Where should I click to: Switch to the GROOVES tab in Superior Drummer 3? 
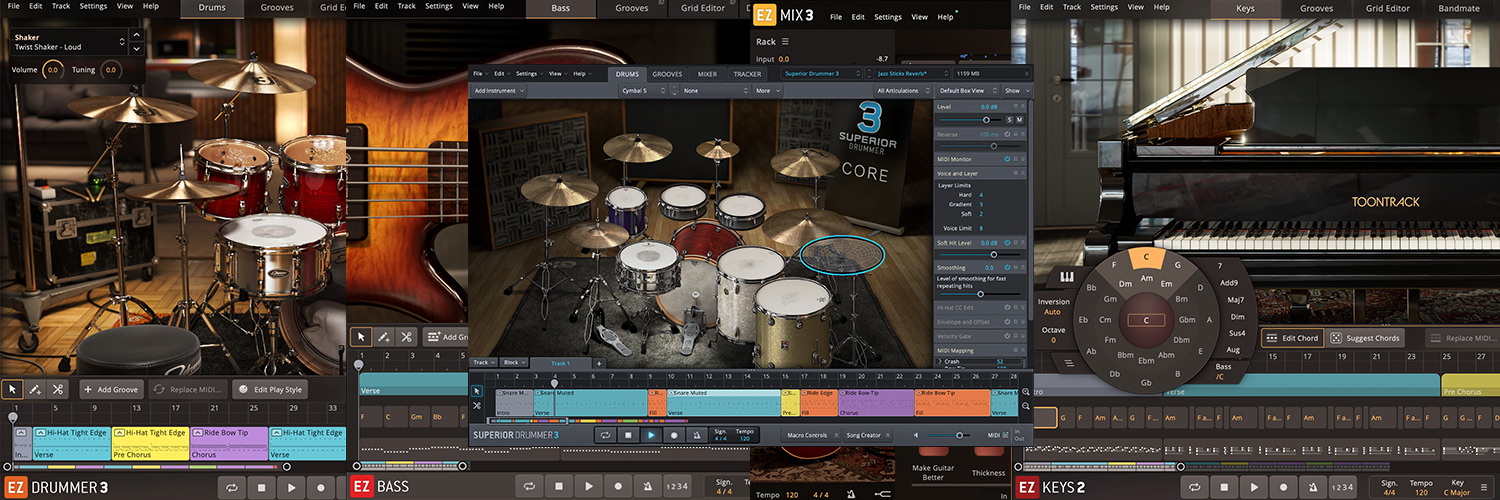[x=667, y=74]
